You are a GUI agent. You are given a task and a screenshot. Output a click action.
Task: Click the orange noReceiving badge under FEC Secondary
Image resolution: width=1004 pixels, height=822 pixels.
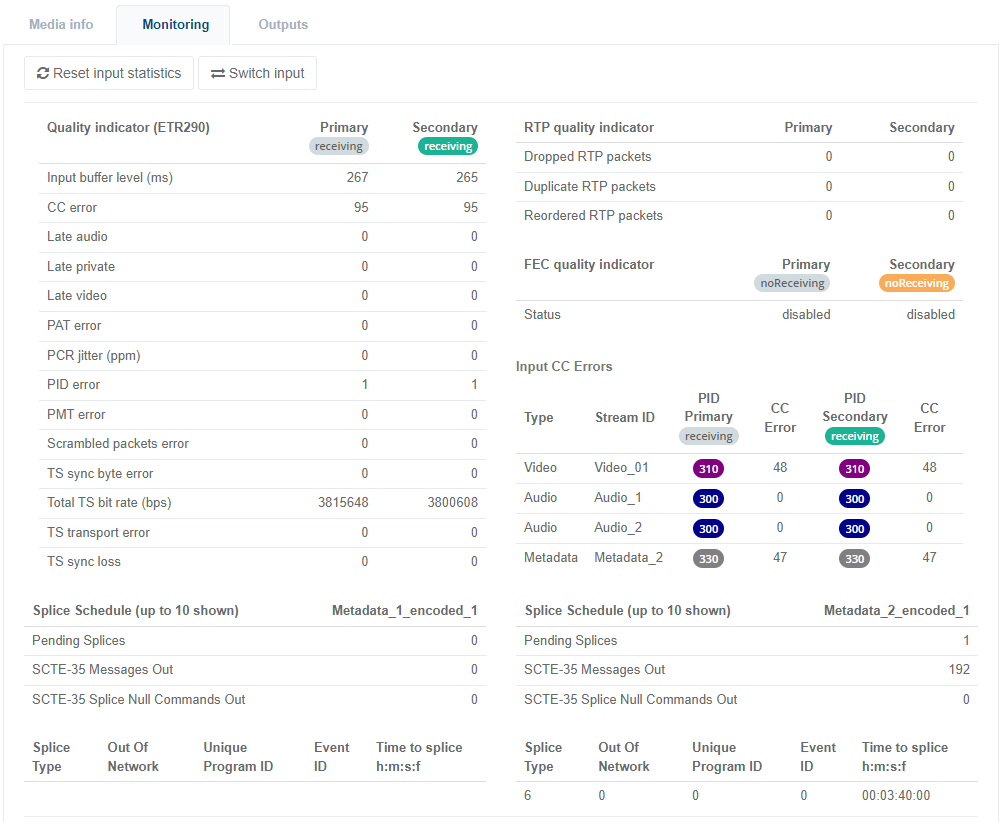(917, 283)
